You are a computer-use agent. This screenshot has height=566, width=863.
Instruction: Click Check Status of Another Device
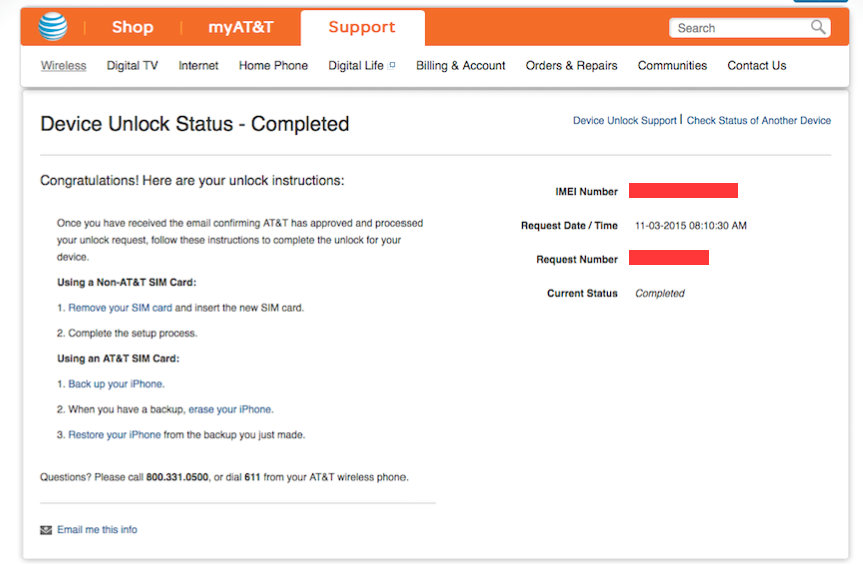(758, 121)
